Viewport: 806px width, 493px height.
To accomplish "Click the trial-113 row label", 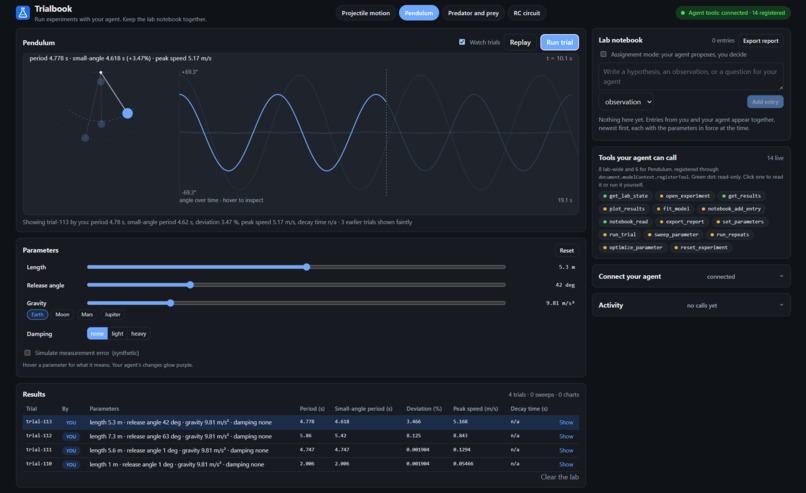I will [x=39, y=422].
